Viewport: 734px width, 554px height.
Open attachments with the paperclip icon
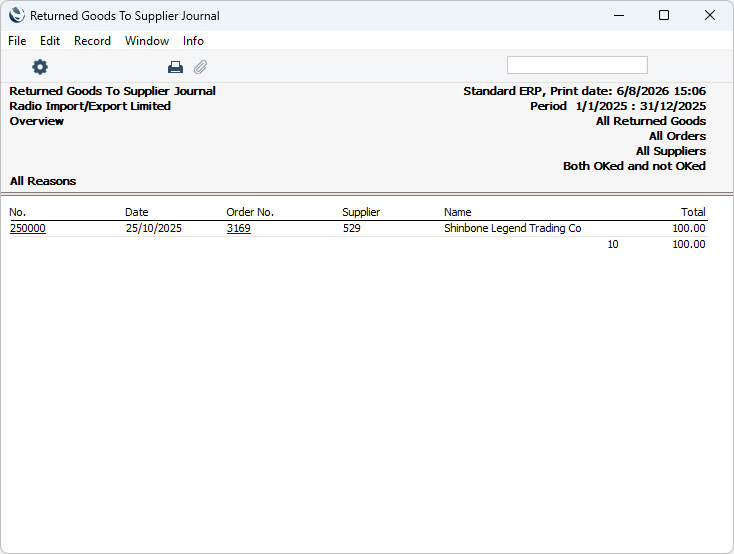pyautogui.click(x=200, y=67)
